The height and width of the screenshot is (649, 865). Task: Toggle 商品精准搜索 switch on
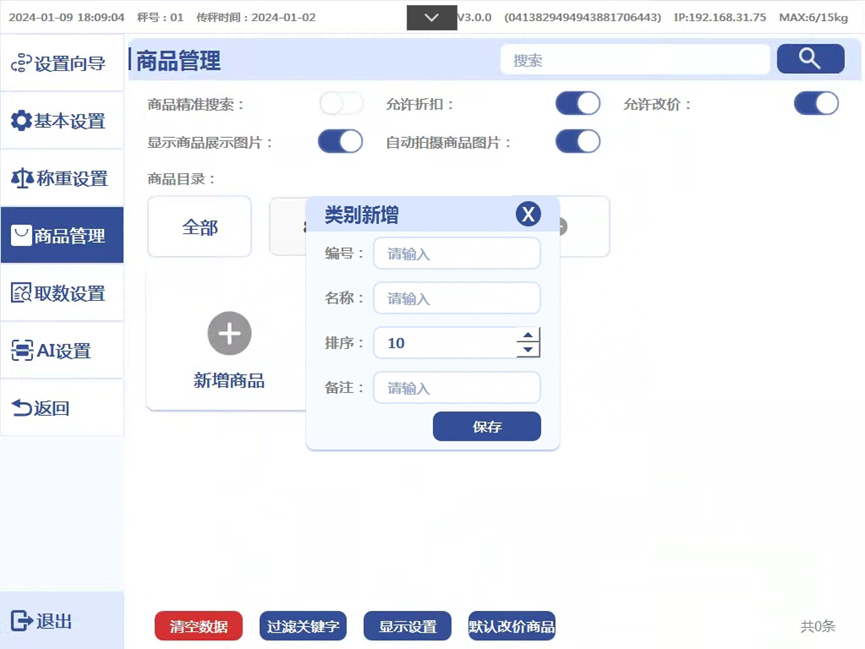coord(341,104)
